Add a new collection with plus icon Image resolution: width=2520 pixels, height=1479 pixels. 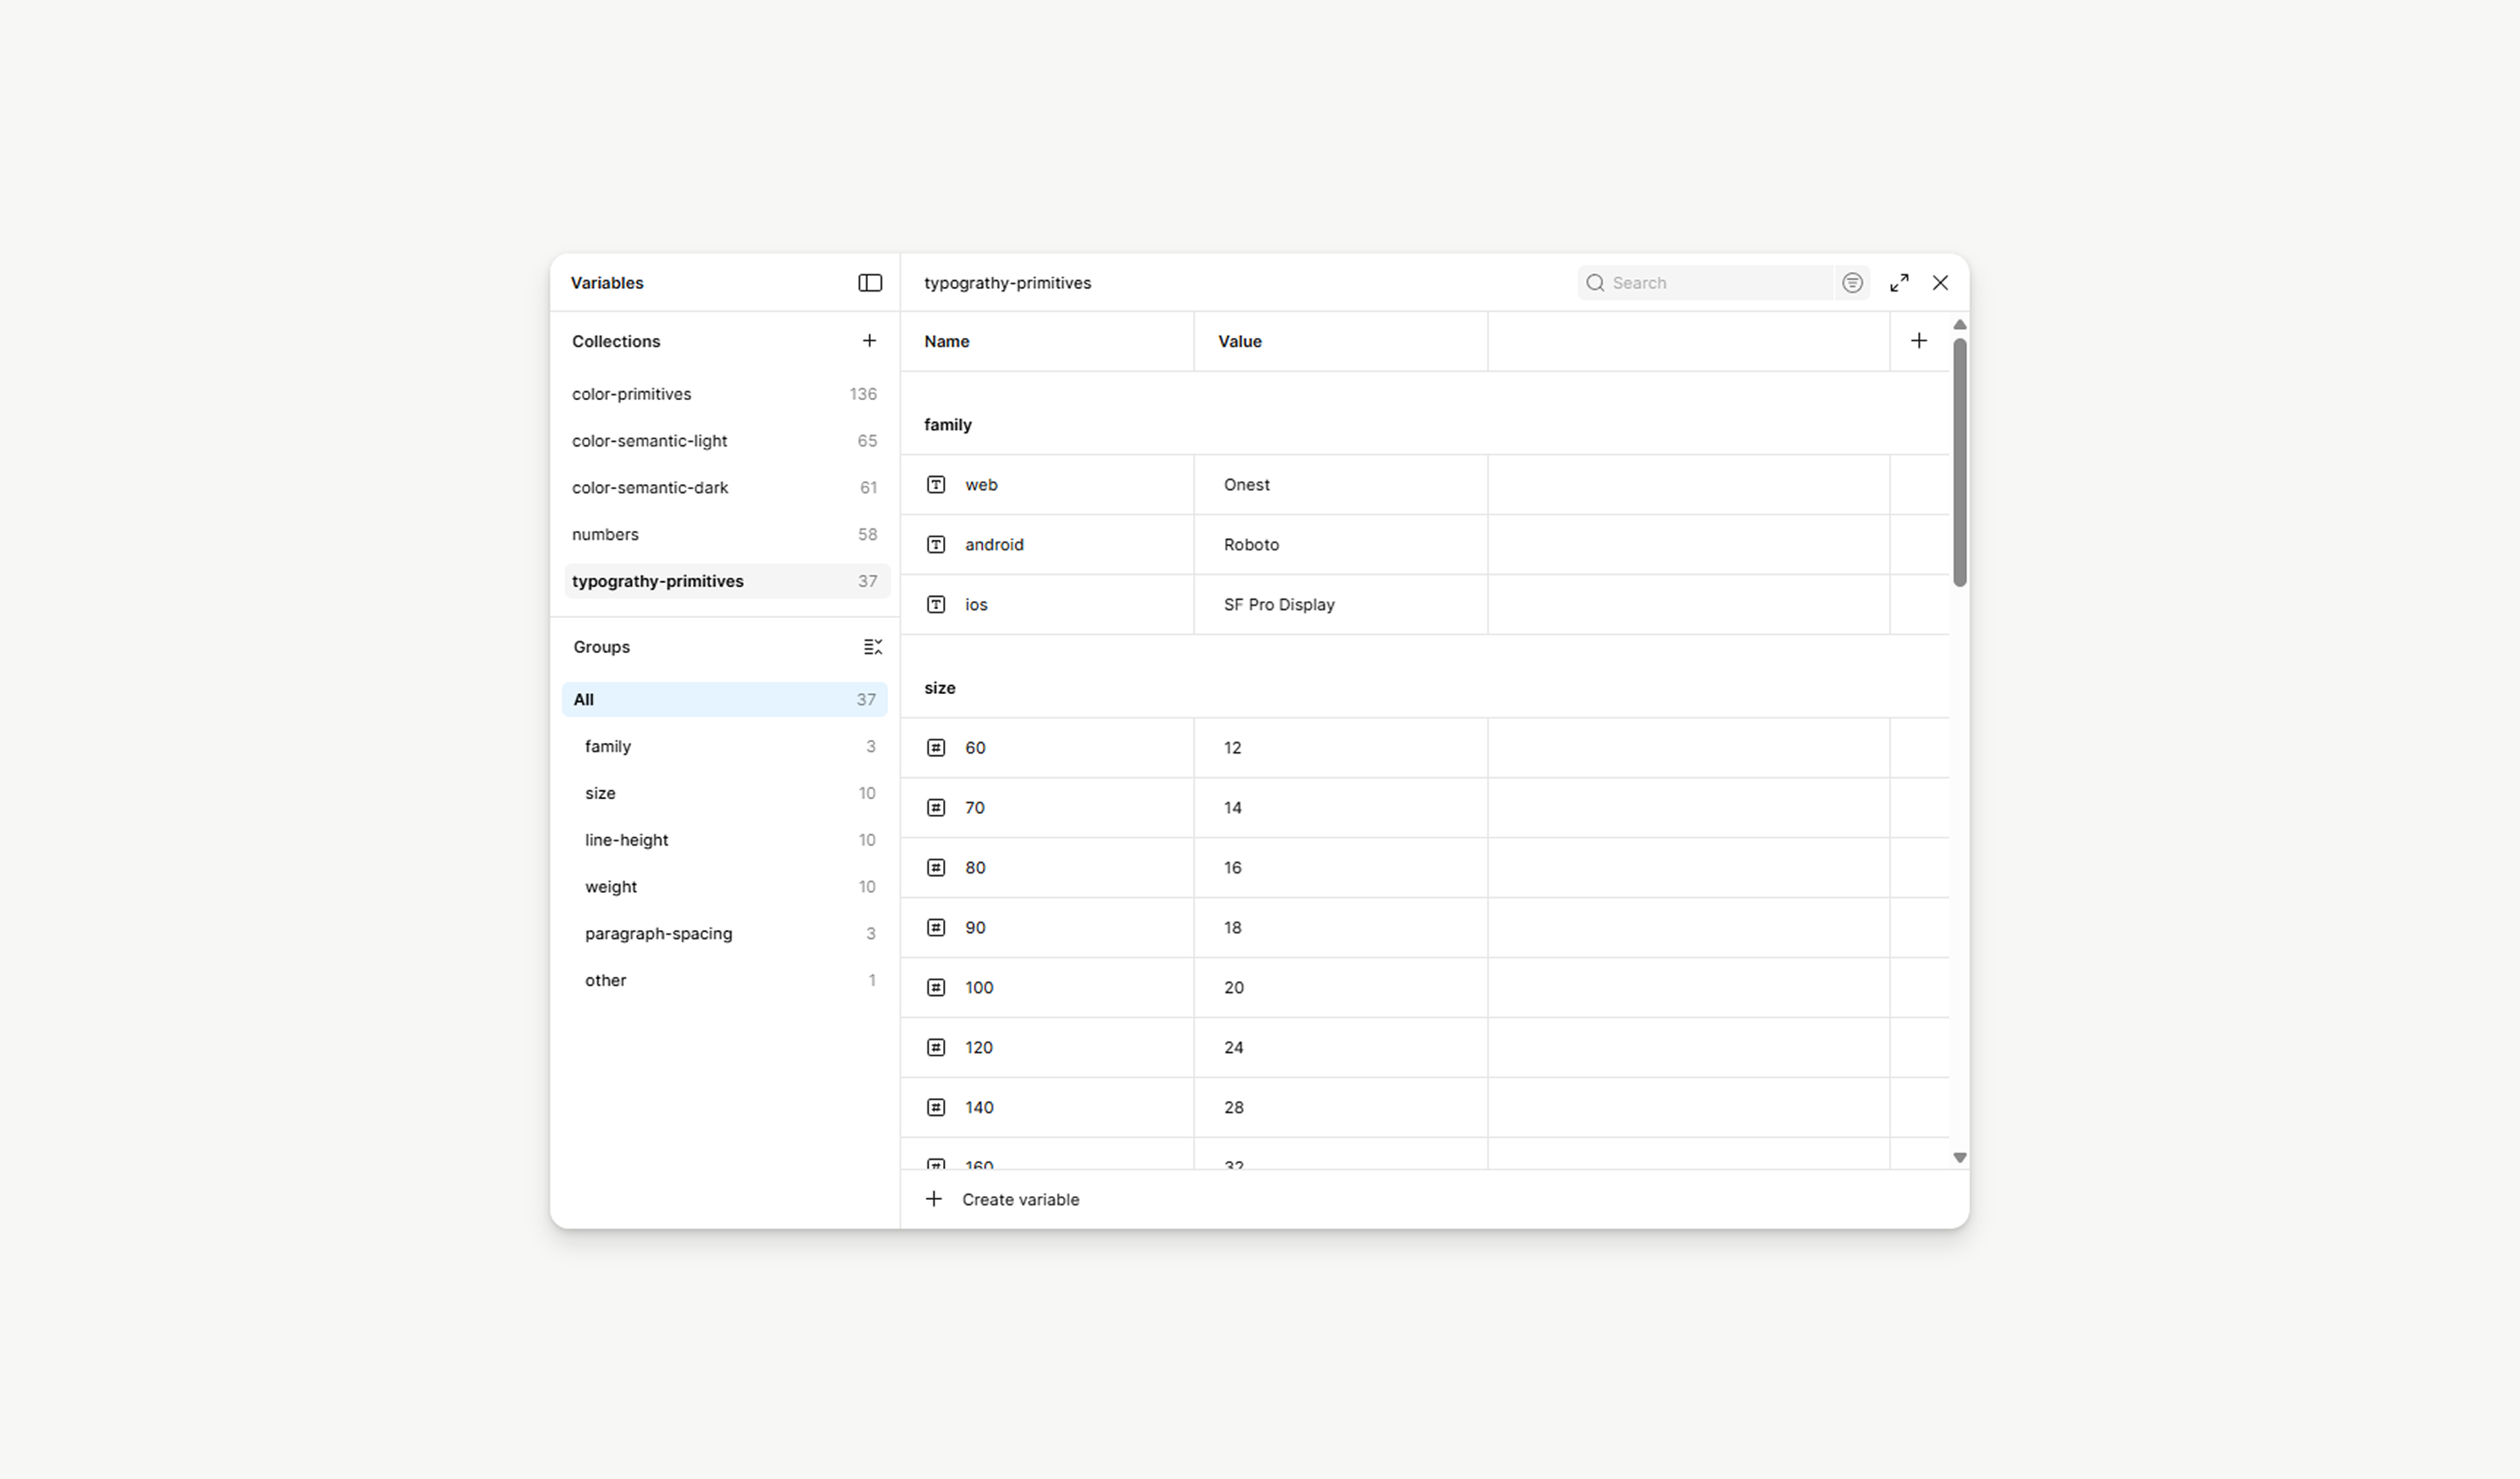[x=869, y=341]
